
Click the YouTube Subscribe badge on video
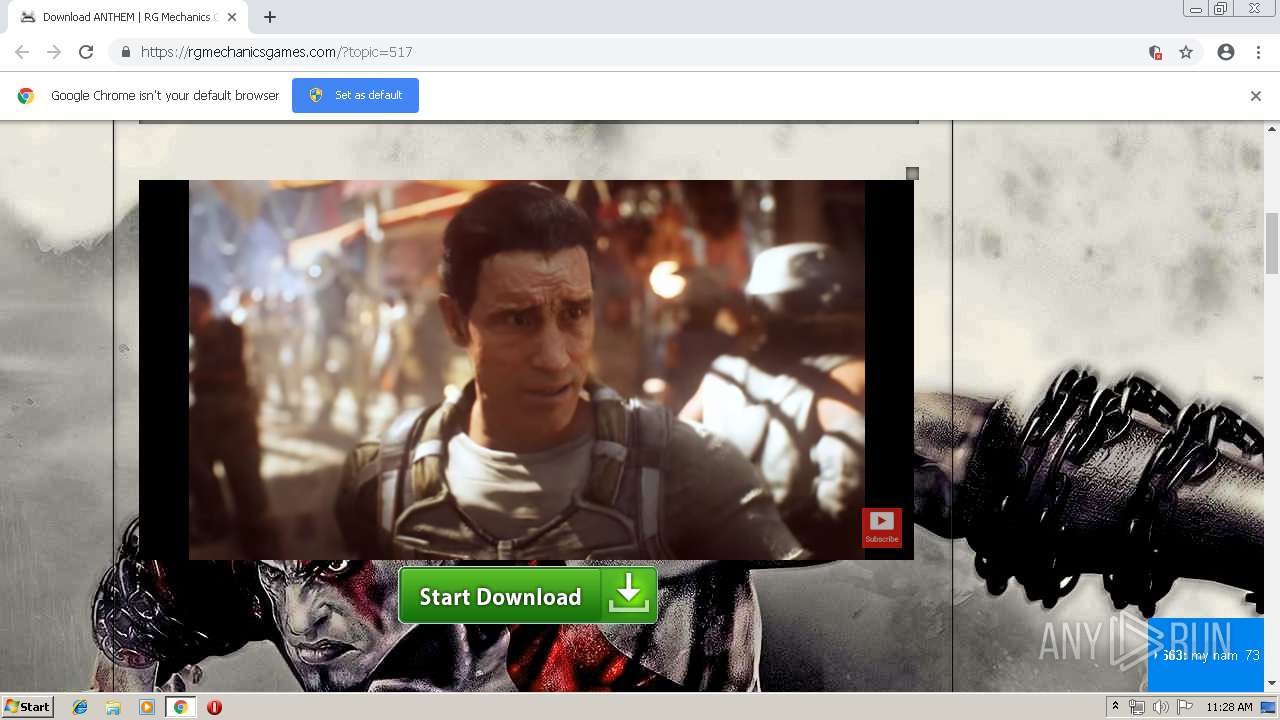click(882, 527)
